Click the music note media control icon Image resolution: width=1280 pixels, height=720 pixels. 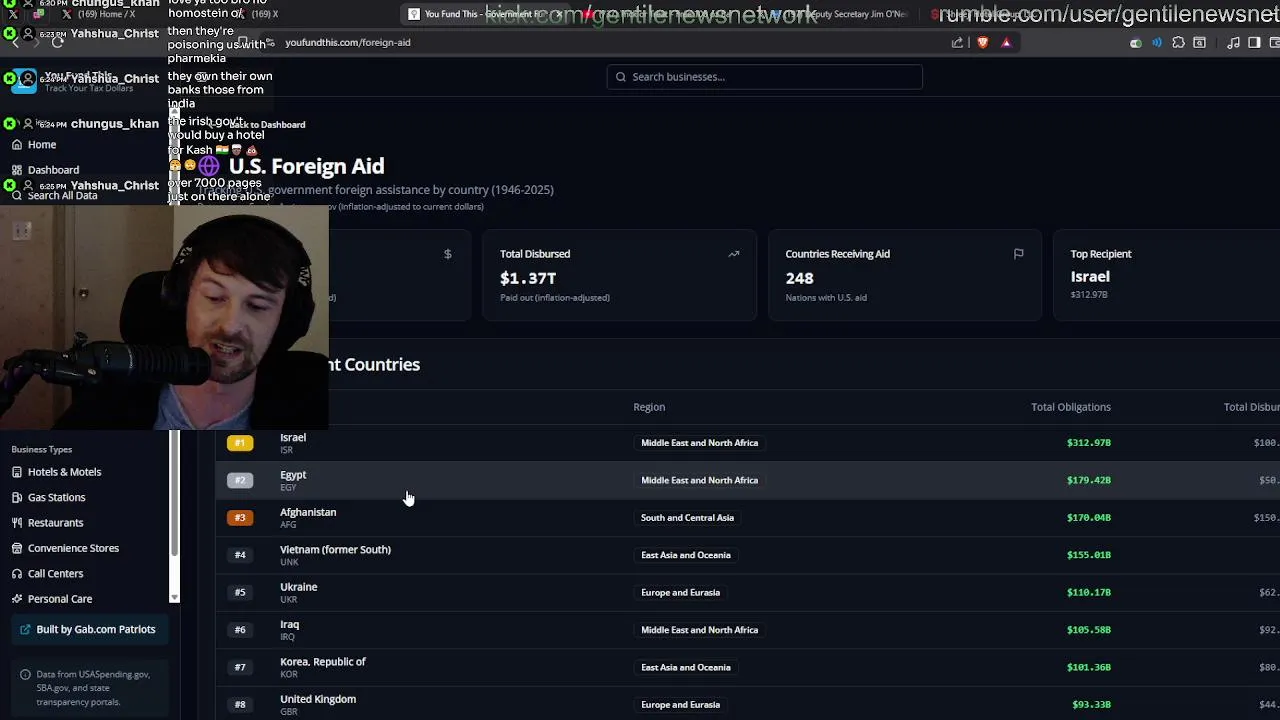pyautogui.click(x=1233, y=43)
